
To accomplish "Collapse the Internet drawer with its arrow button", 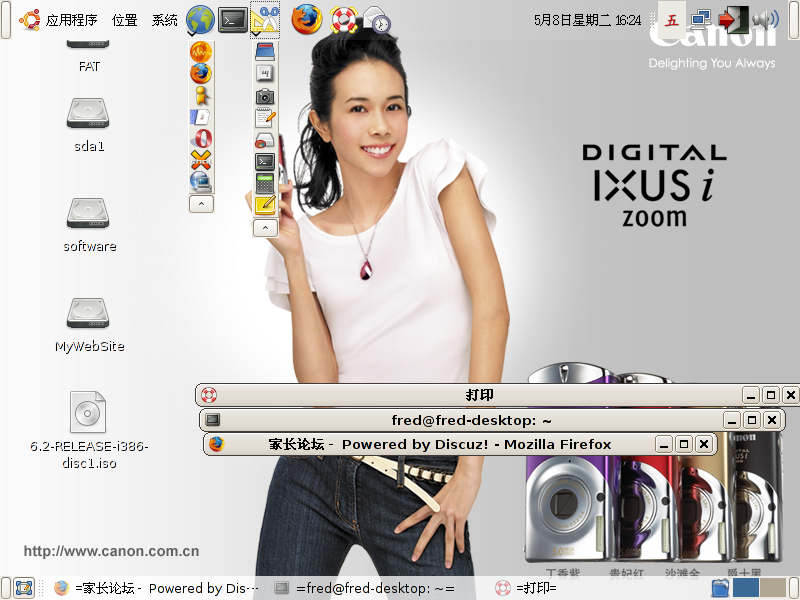I will pyautogui.click(x=201, y=204).
